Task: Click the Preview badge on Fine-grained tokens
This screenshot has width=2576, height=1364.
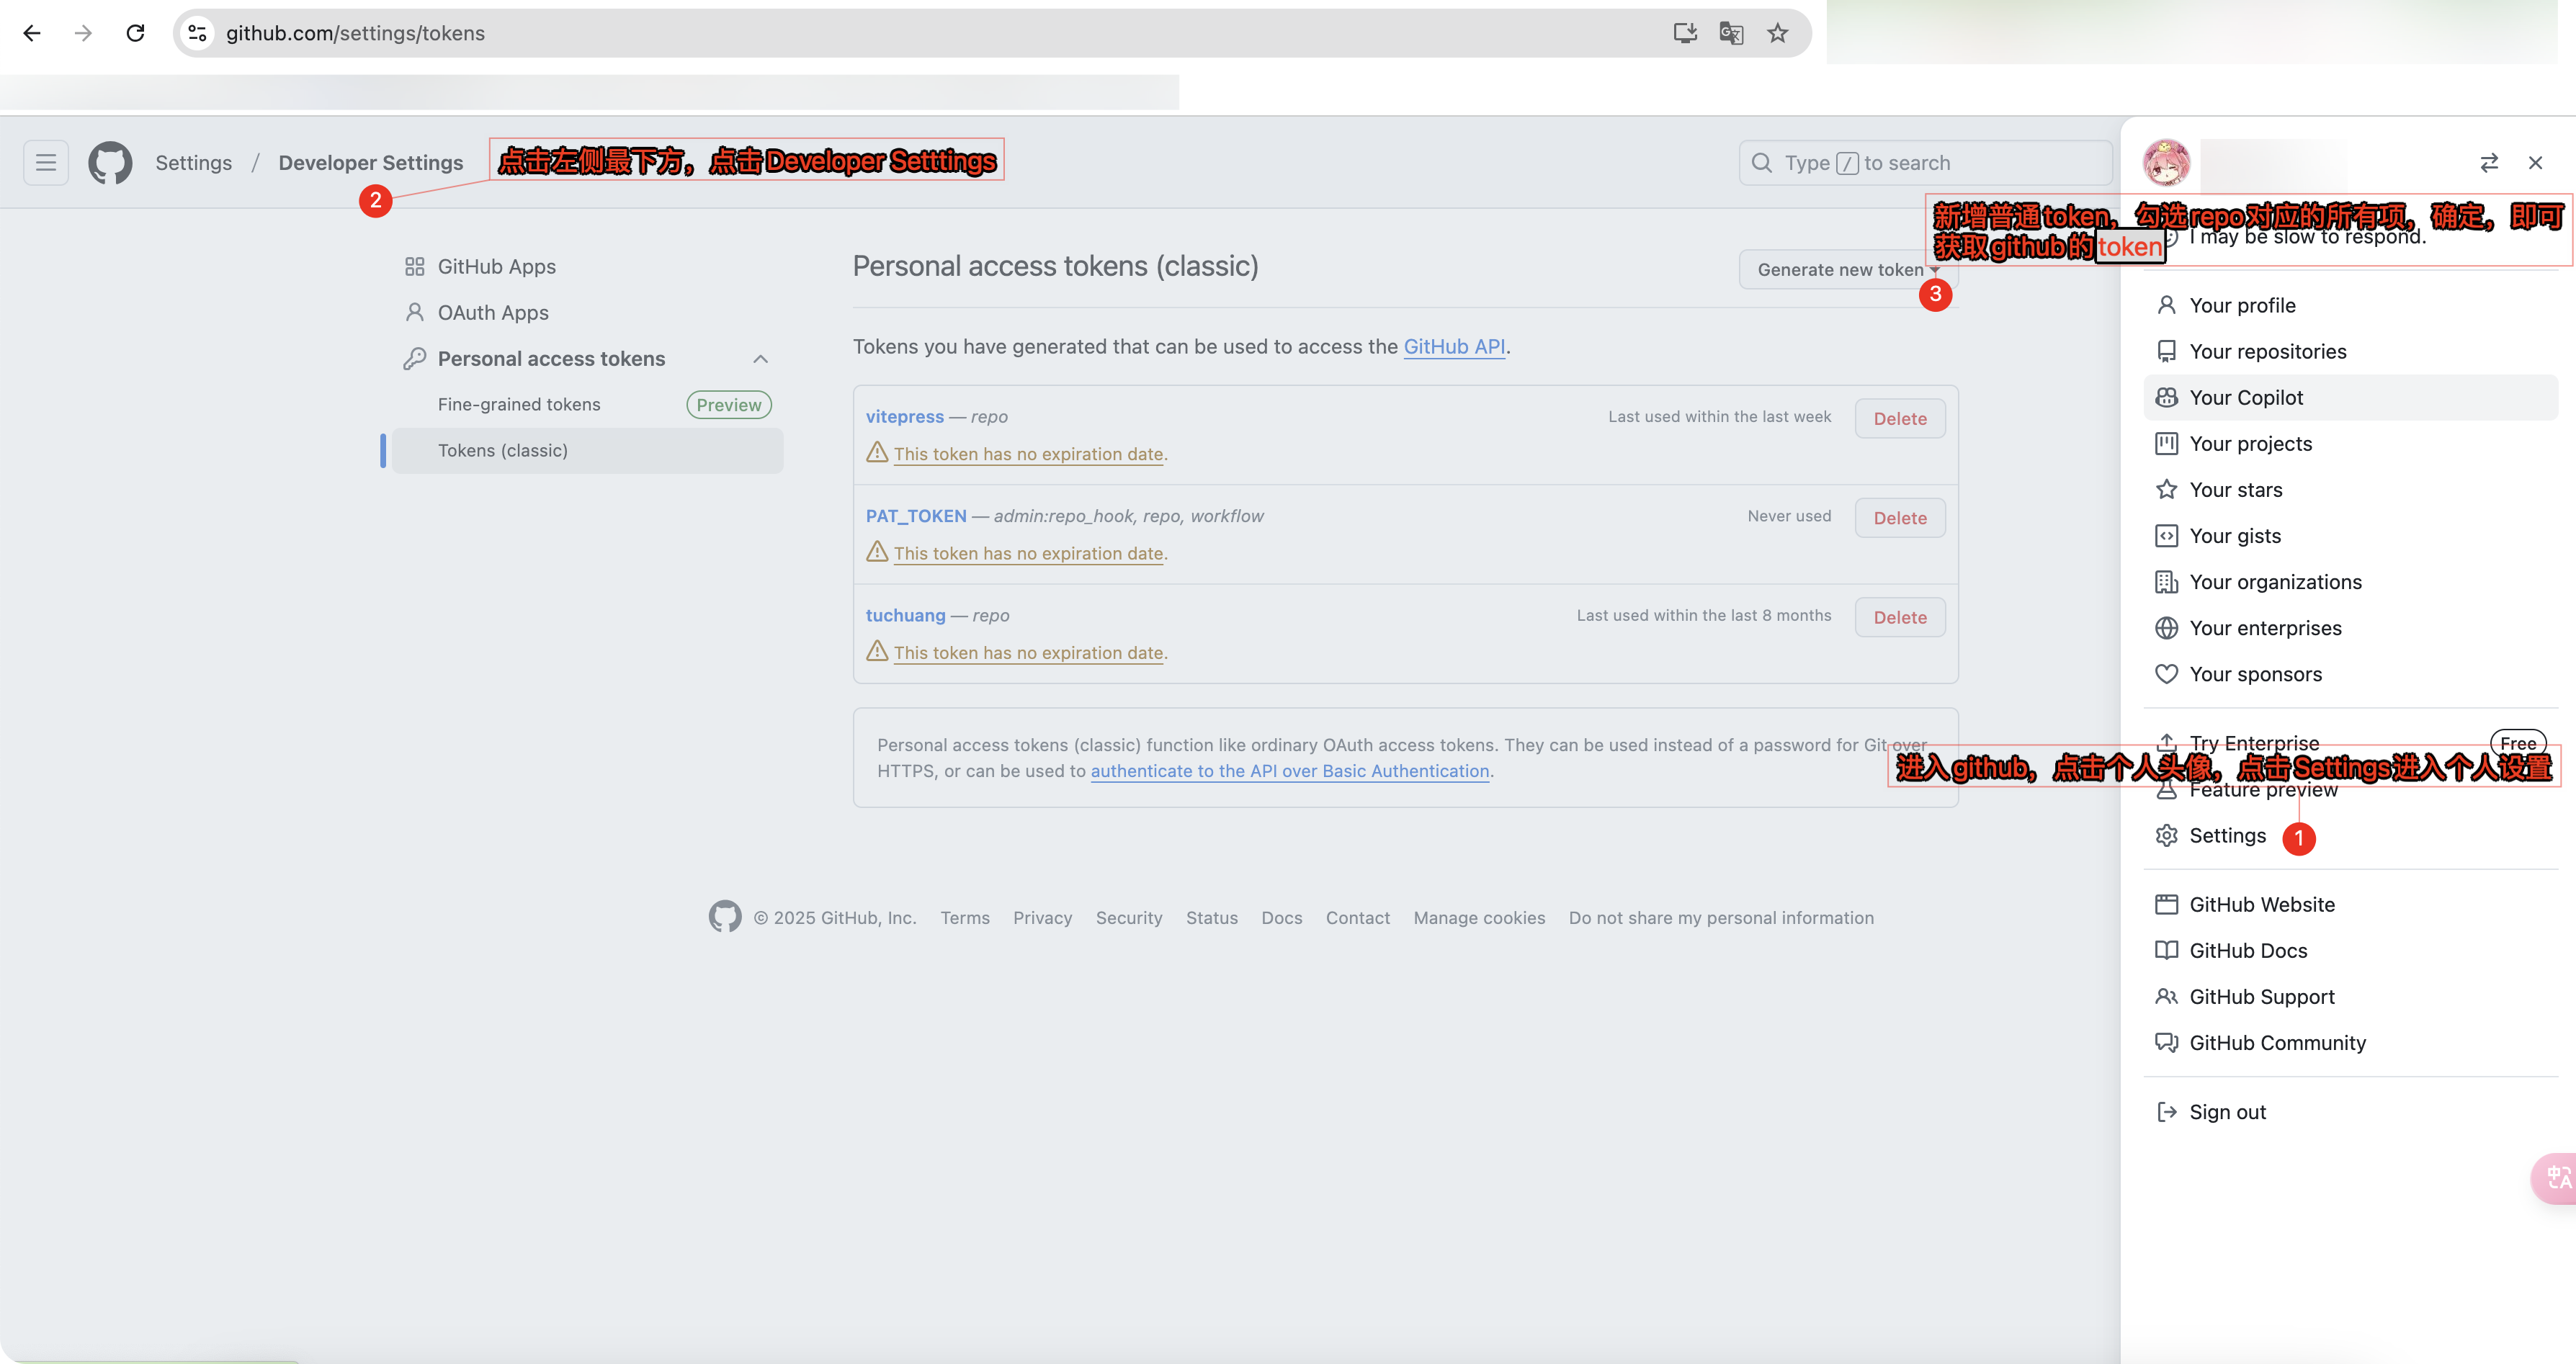Action: pyautogui.click(x=729, y=404)
